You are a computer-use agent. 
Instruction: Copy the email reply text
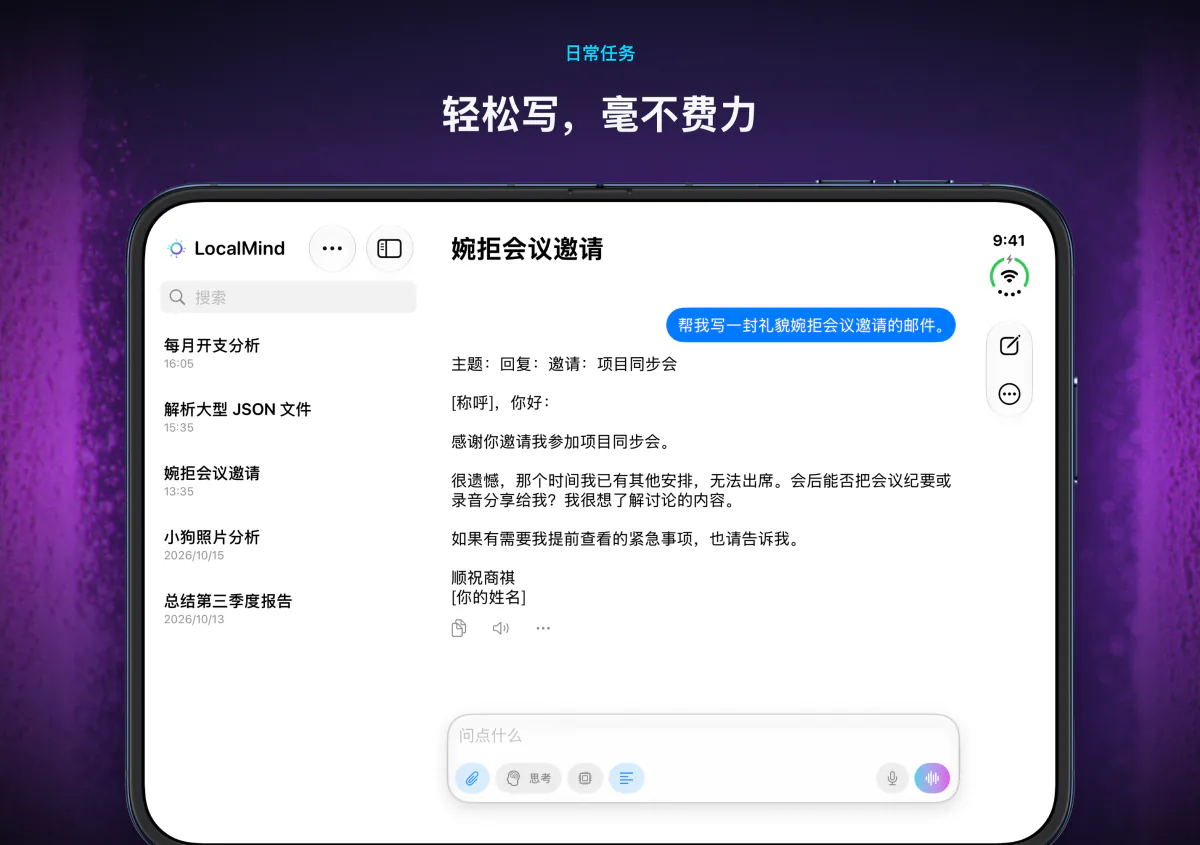pos(459,628)
